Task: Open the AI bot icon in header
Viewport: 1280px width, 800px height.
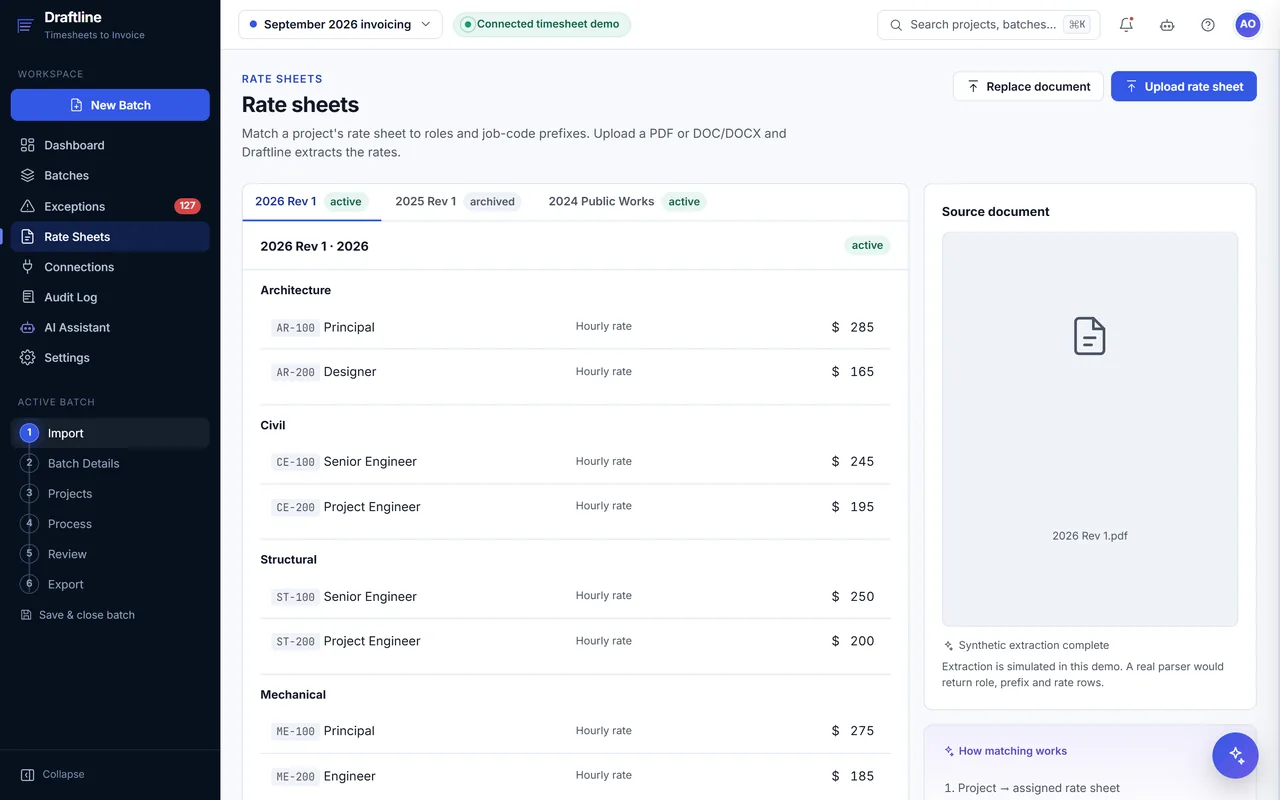Action: pyautogui.click(x=1167, y=25)
